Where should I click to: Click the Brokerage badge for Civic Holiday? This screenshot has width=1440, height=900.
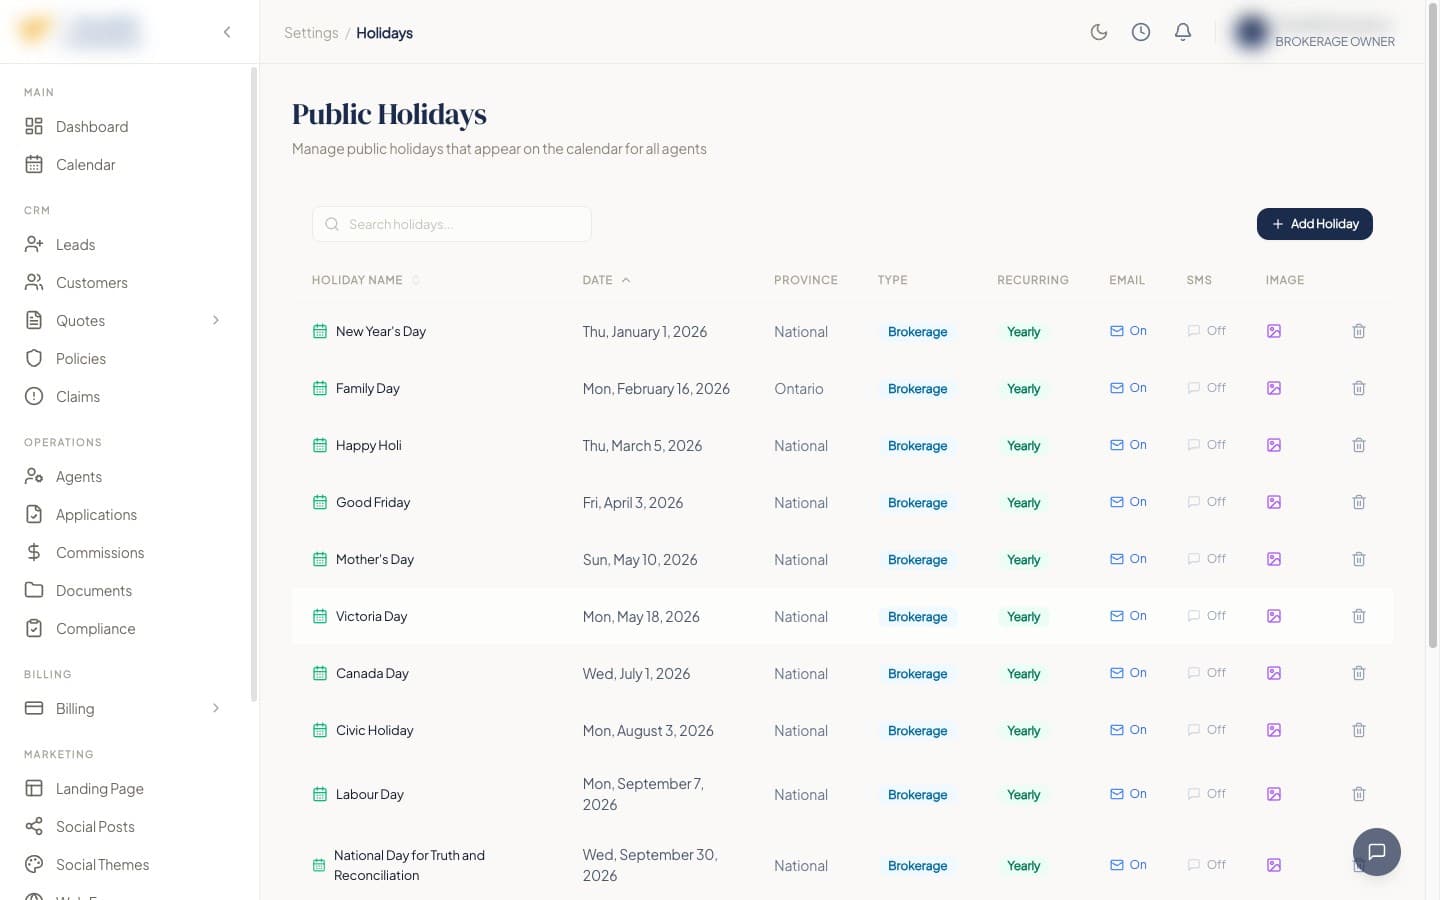(x=917, y=731)
